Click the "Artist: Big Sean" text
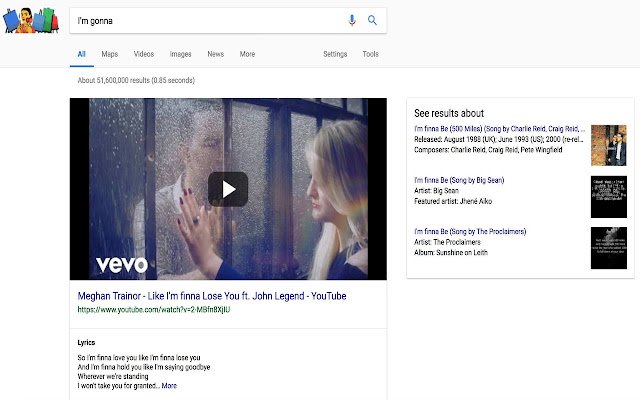 click(436, 191)
